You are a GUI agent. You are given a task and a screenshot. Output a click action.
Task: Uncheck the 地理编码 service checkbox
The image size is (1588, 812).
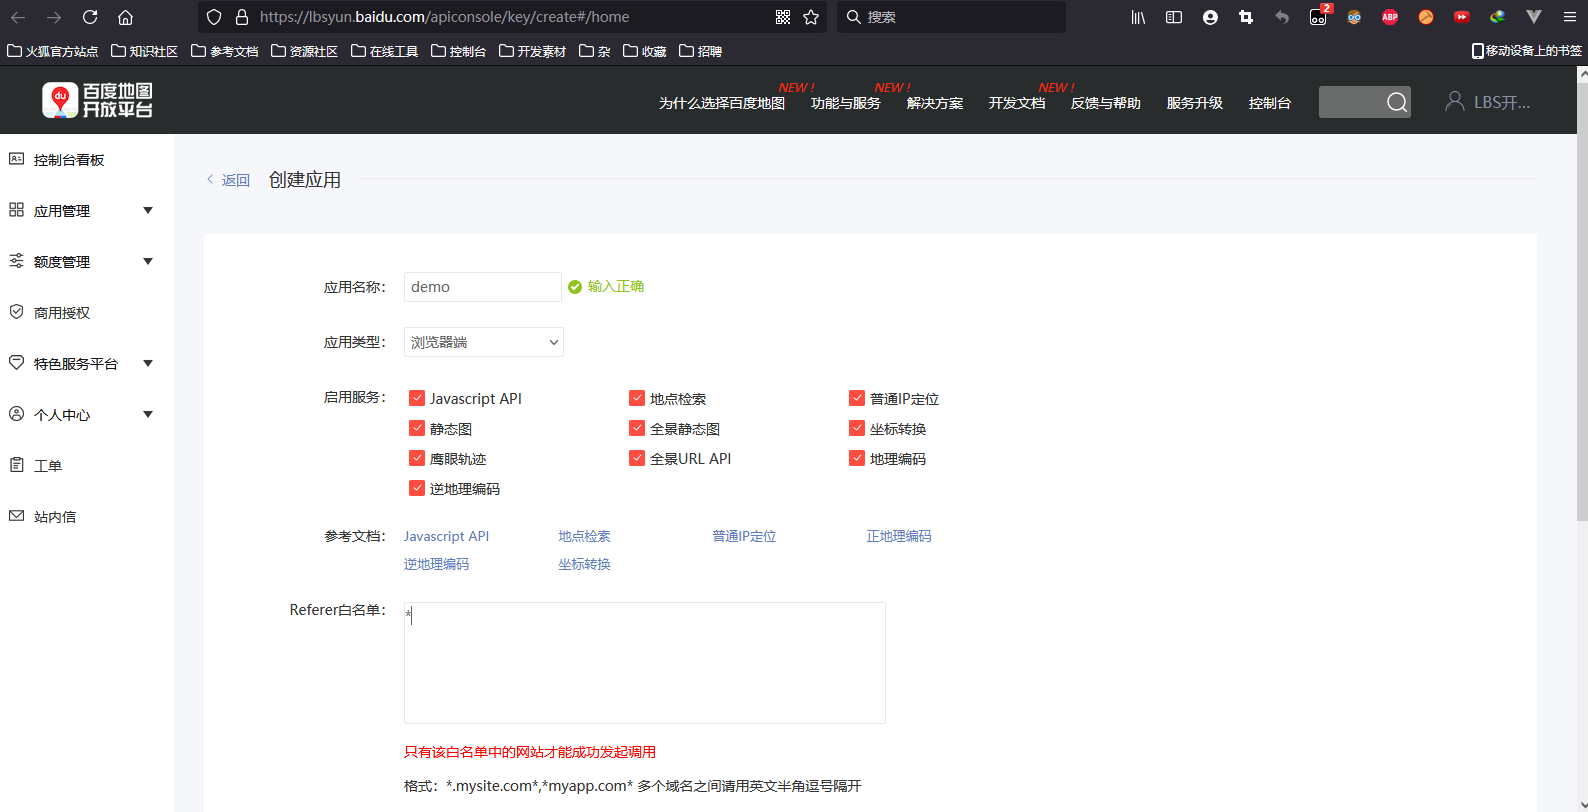857,458
